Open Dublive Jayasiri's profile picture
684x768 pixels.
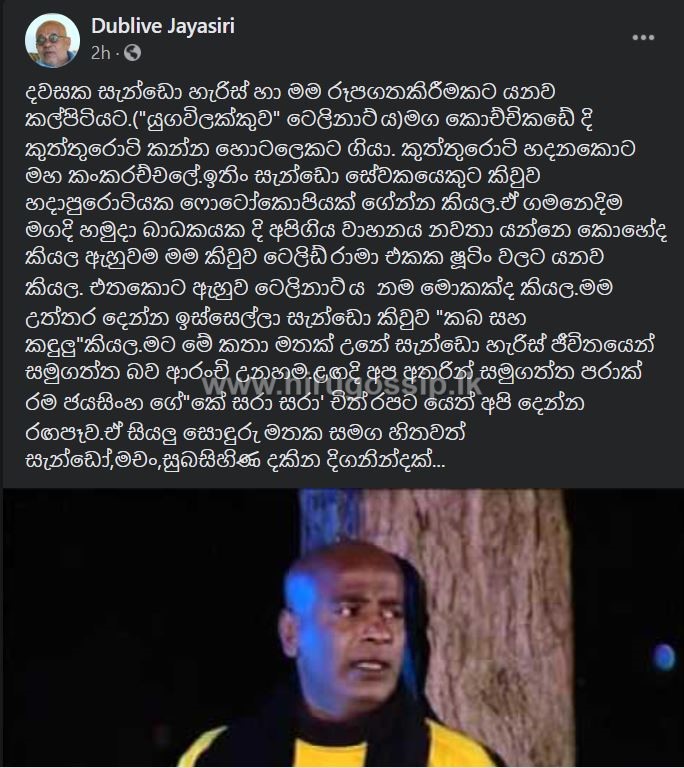(x=52, y=40)
